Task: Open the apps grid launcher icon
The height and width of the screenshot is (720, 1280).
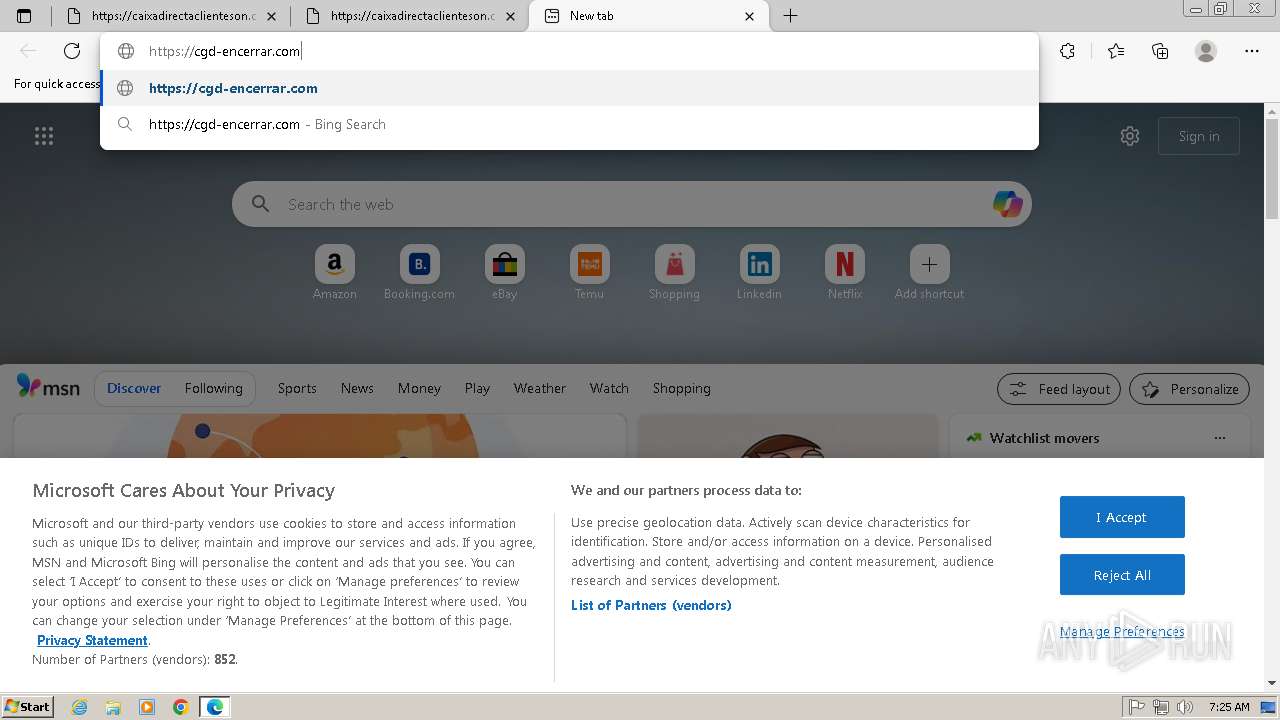Action: click(44, 136)
